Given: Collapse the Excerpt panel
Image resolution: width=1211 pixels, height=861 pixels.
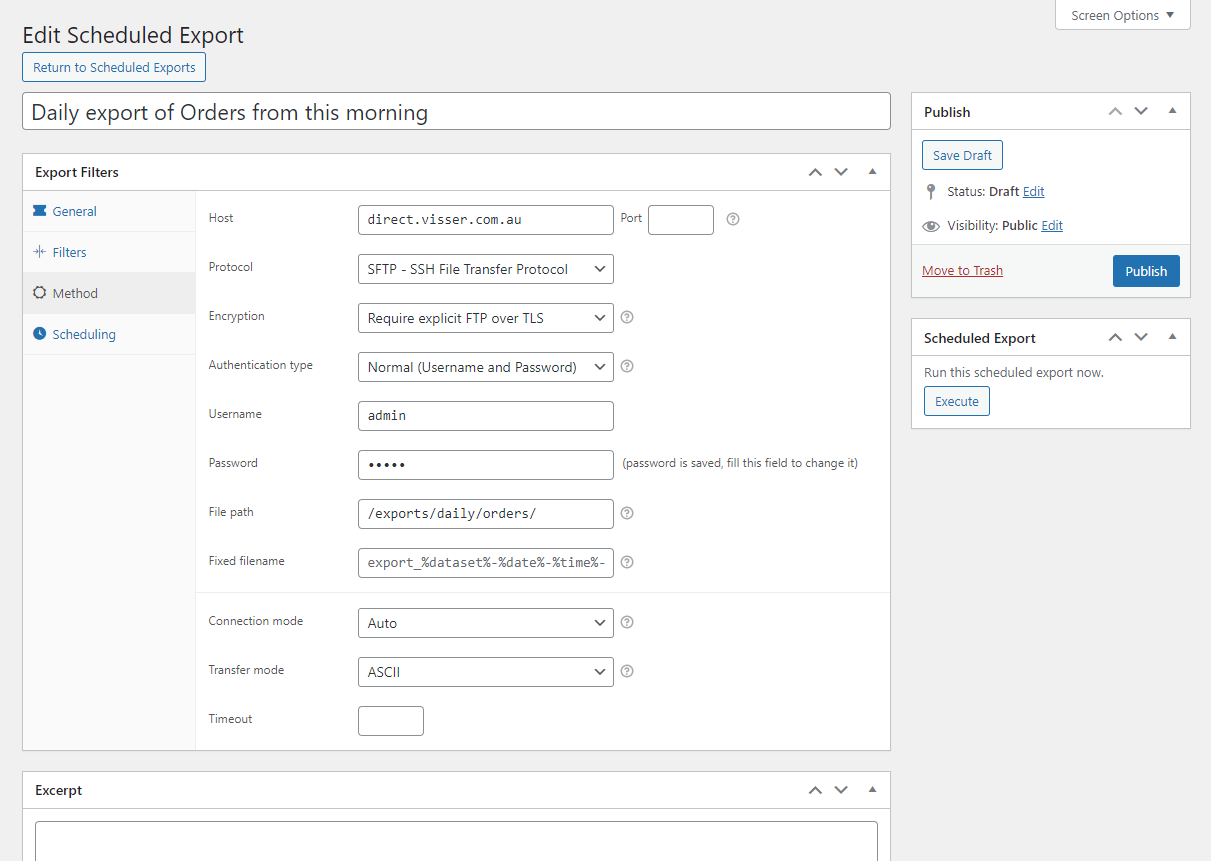Looking at the screenshot, I should 872,790.
